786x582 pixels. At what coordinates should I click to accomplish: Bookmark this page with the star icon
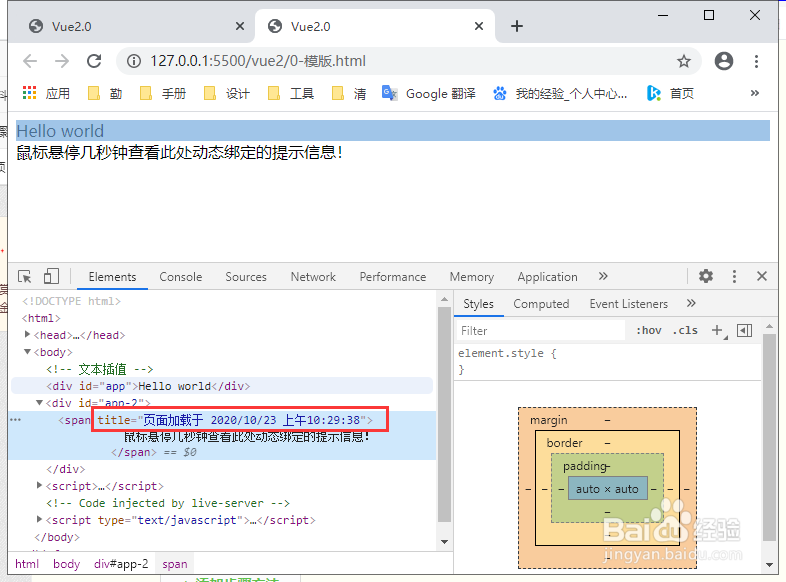coord(684,61)
